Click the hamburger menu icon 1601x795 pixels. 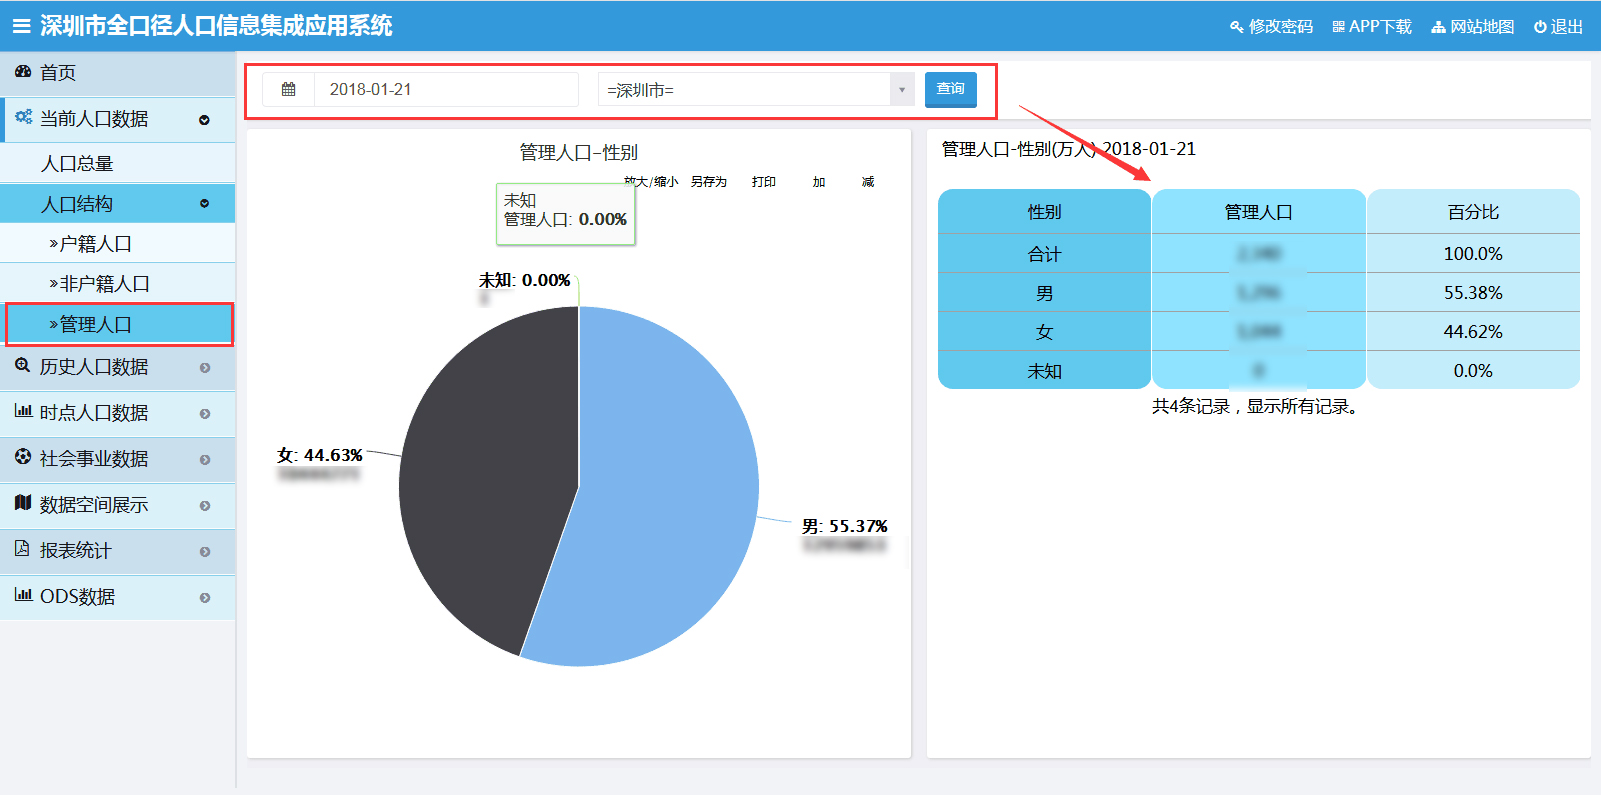click(21, 27)
